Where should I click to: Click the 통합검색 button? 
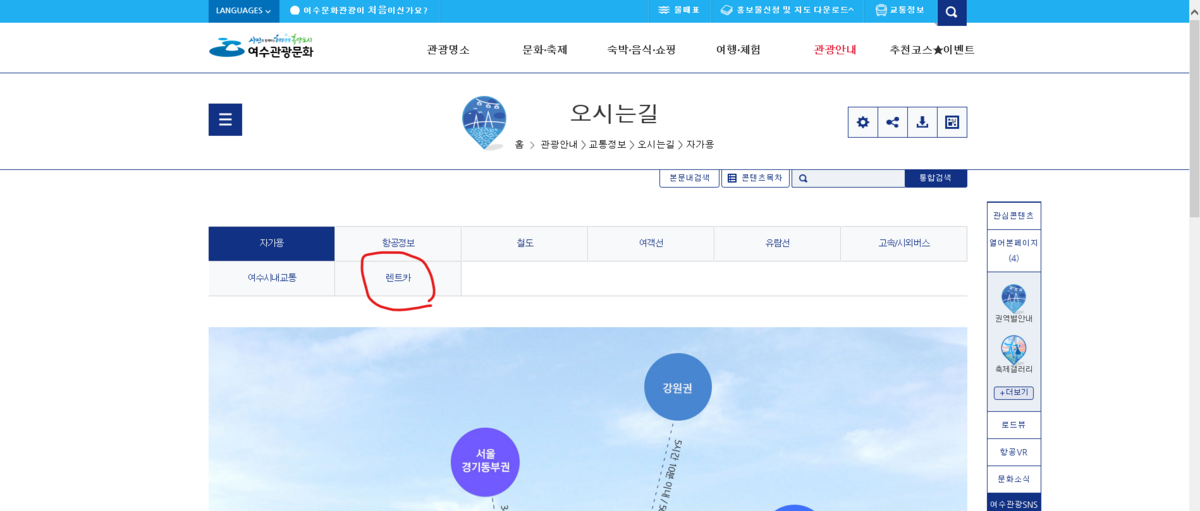pyautogui.click(x=936, y=178)
